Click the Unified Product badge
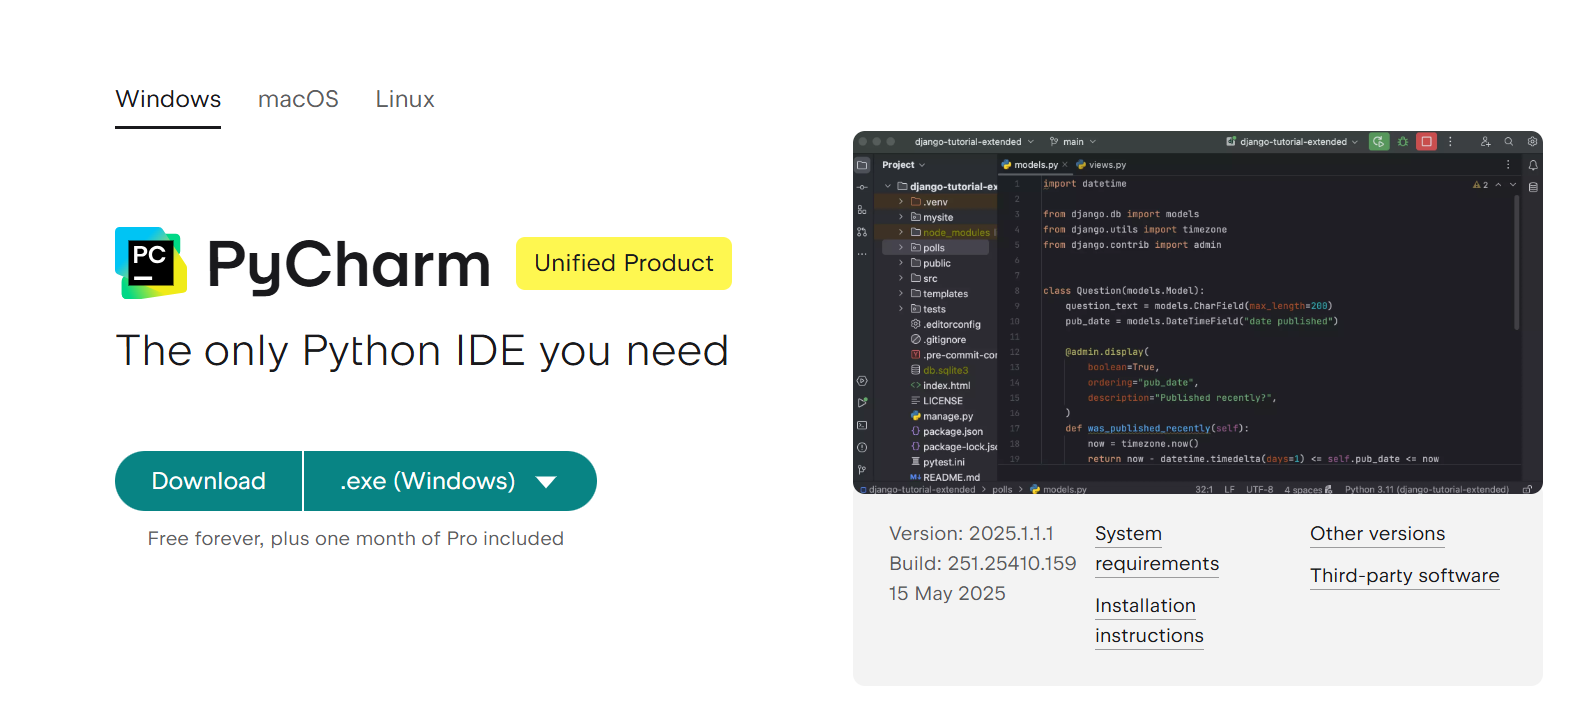1581x702 pixels. pyautogui.click(x=624, y=263)
